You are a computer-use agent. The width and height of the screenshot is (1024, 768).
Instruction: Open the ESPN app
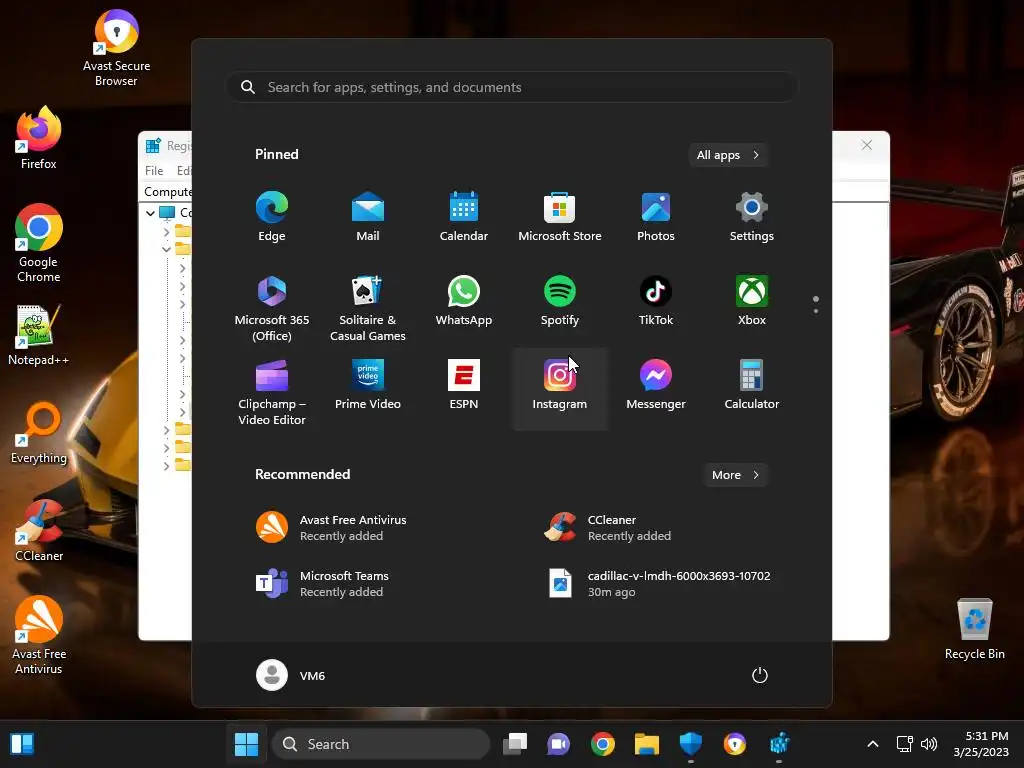coord(464,385)
